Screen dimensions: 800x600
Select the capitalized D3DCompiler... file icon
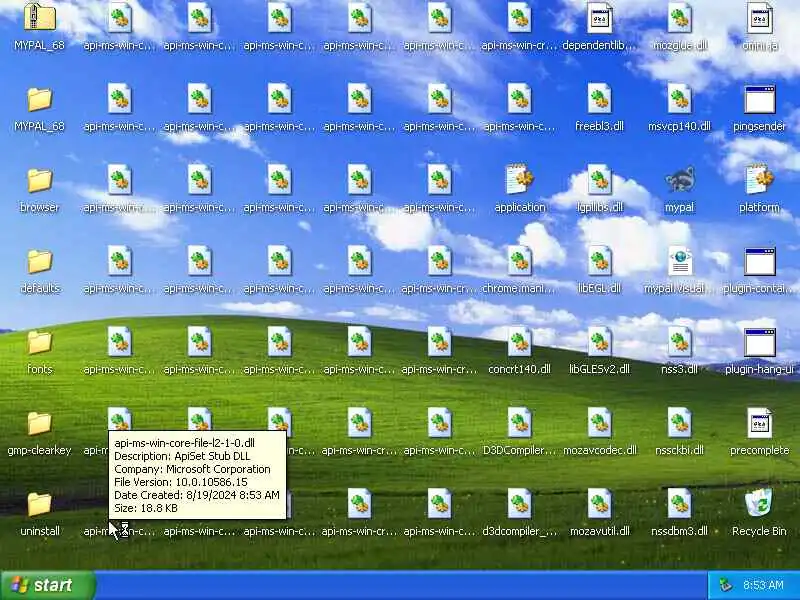[519, 423]
